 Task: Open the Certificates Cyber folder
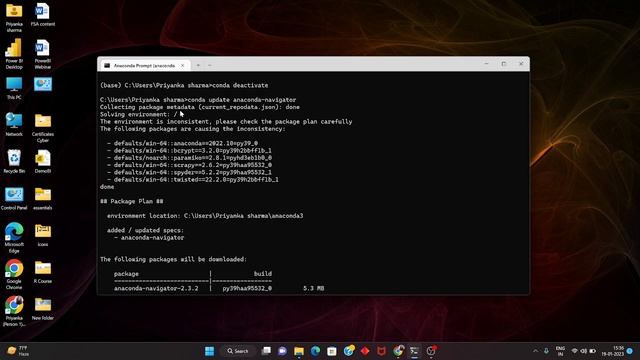[42, 128]
